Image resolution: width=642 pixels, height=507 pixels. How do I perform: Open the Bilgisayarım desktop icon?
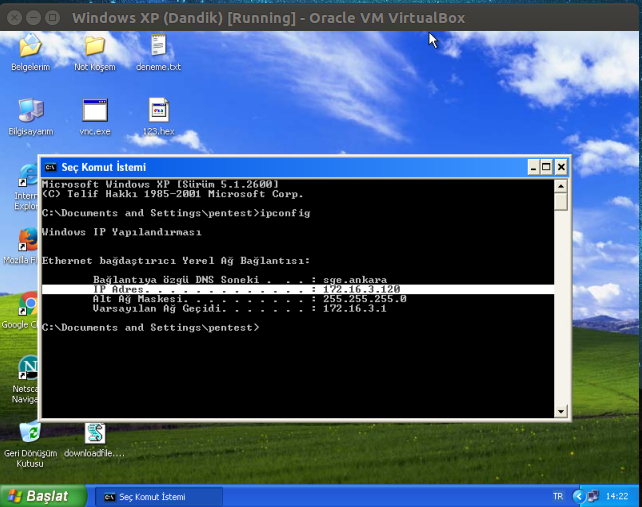(31, 110)
